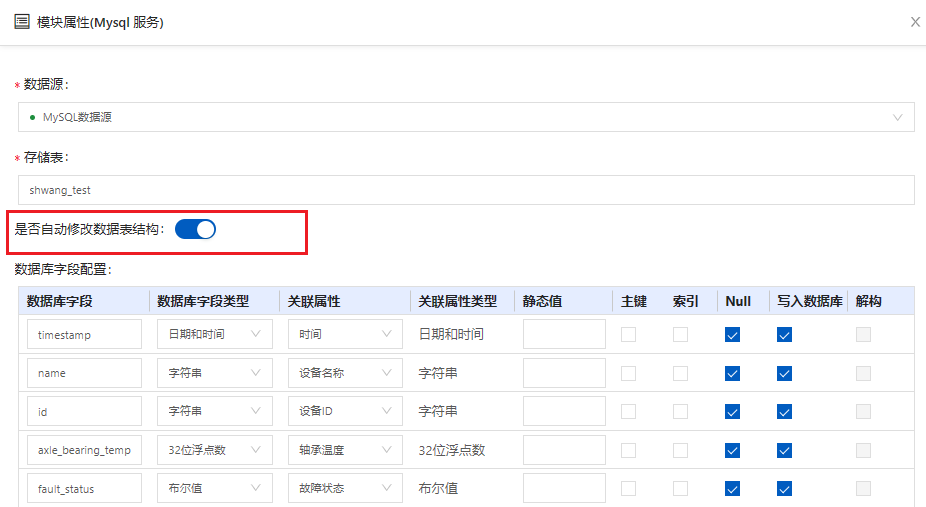Check 索引 checkbox for axle_bearing_temp row

click(680, 450)
